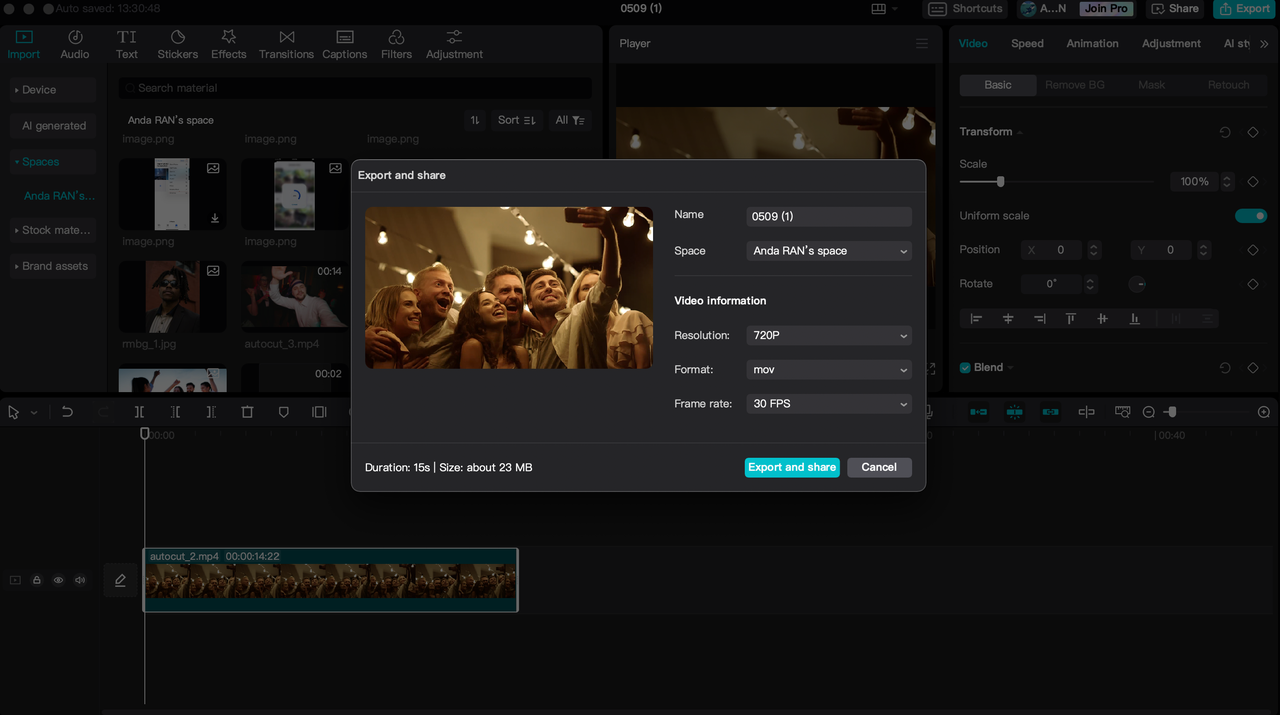The width and height of the screenshot is (1280, 715).
Task: Click the trash delete icon in timeline toolbar
Action: 247,412
